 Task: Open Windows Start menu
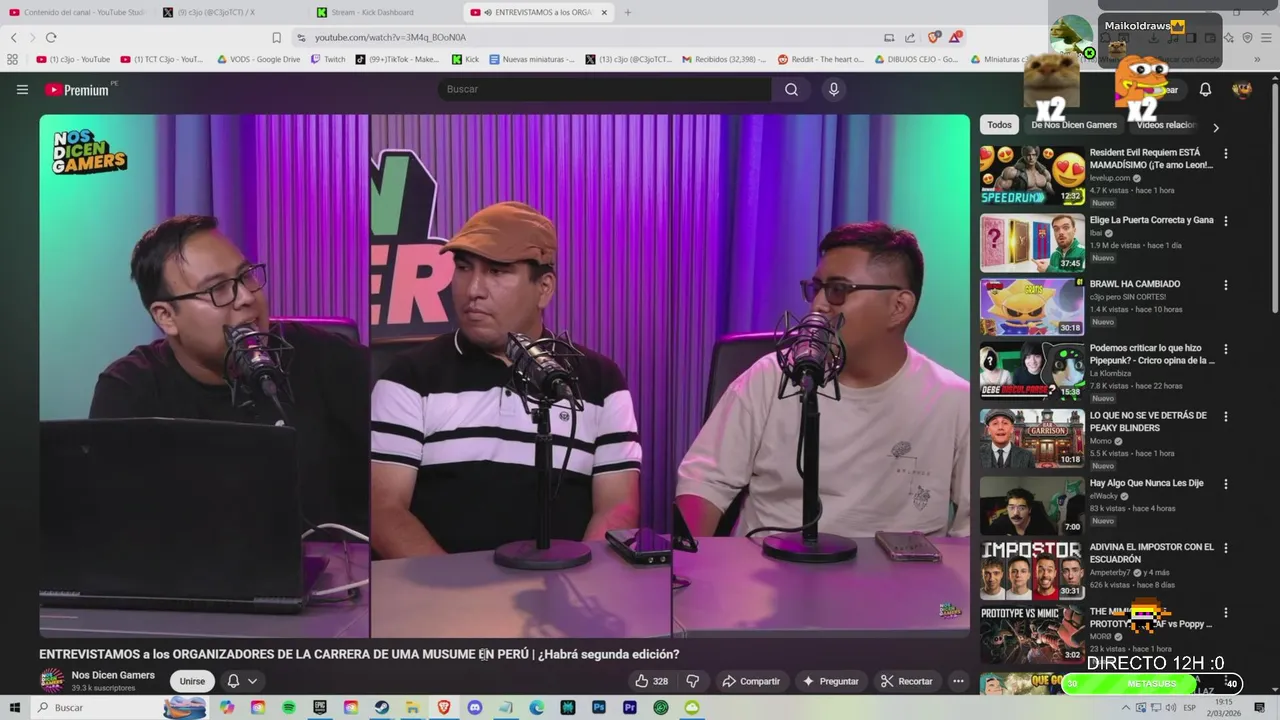(x=15, y=708)
